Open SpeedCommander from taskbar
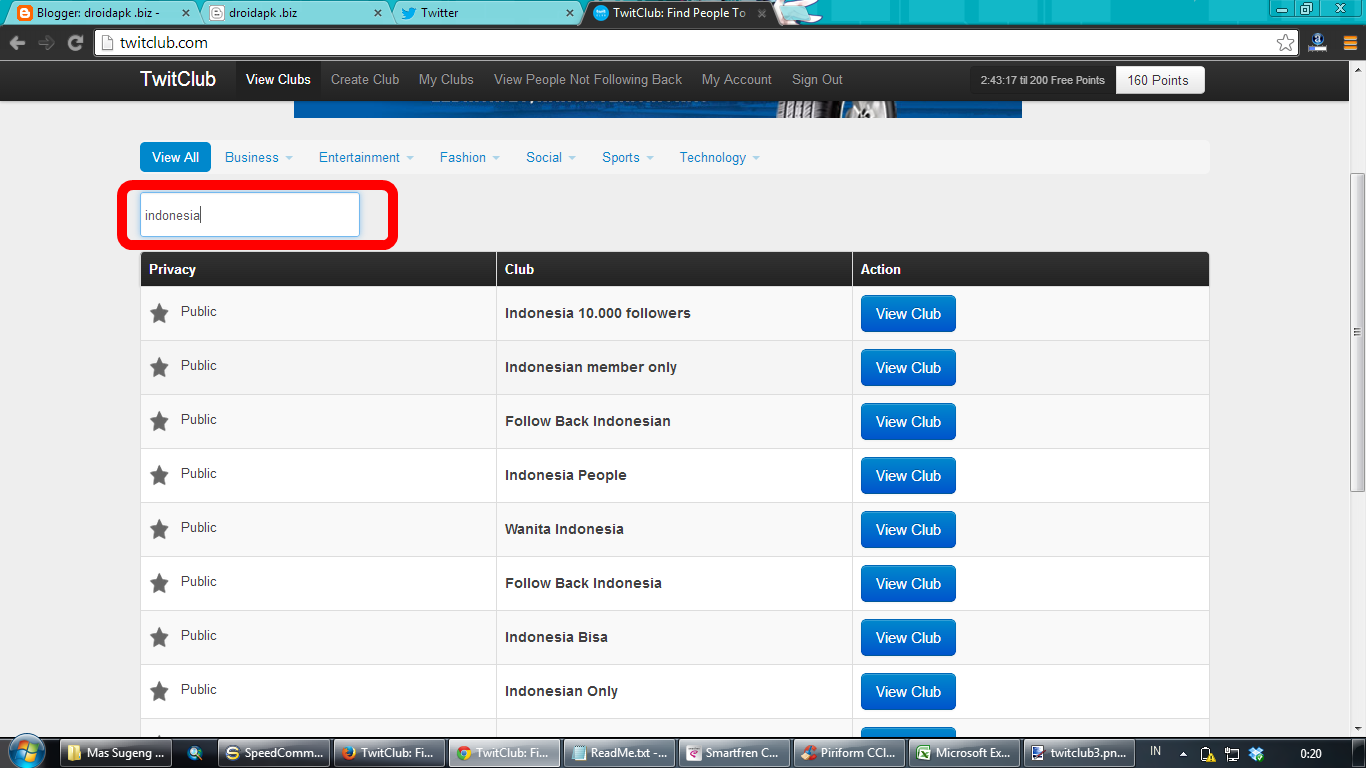 tap(273, 753)
